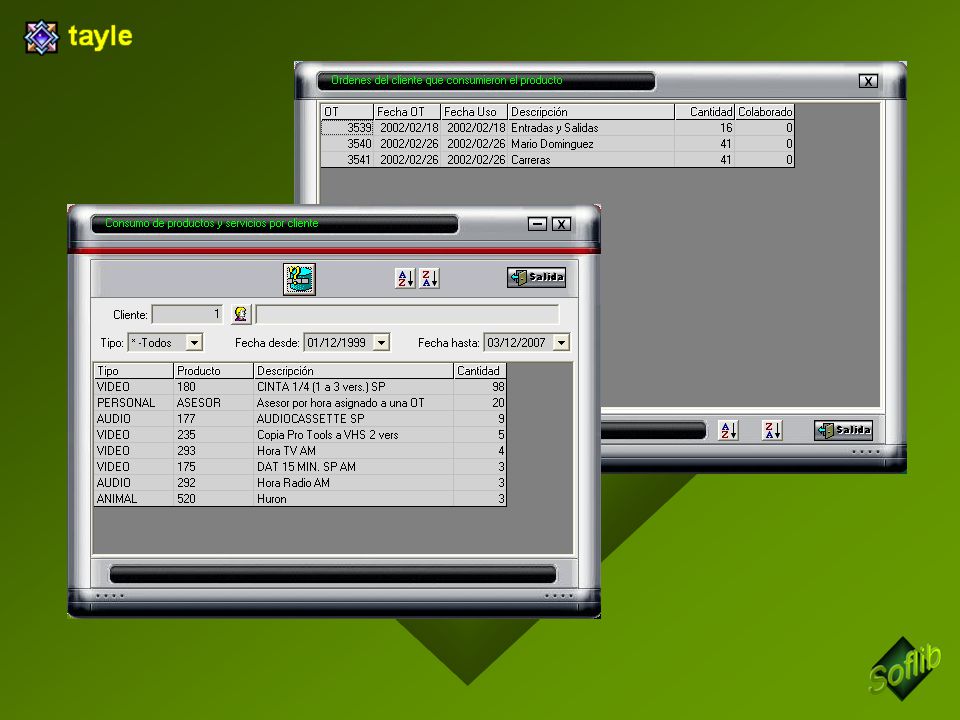Click the Colaborado column header
Screen dimensions: 960x720
[x=765, y=112]
